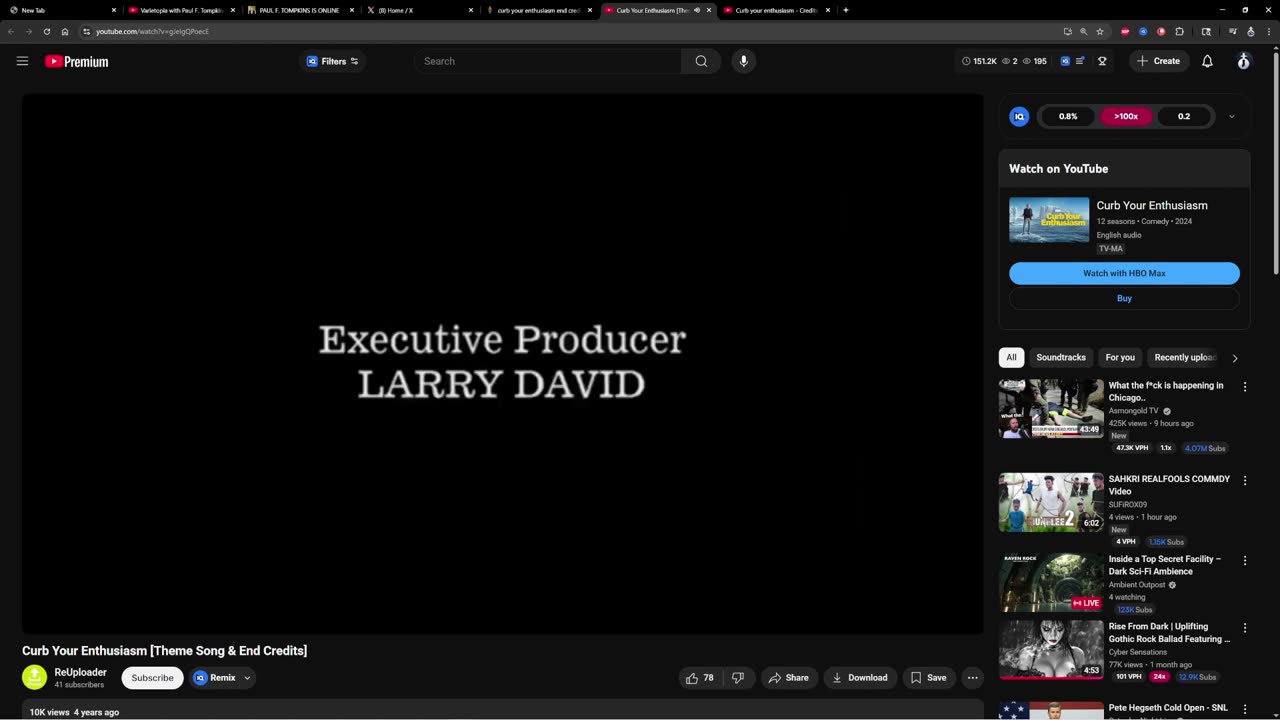Open the YouTube hamburger guide menu

click(22, 61)
